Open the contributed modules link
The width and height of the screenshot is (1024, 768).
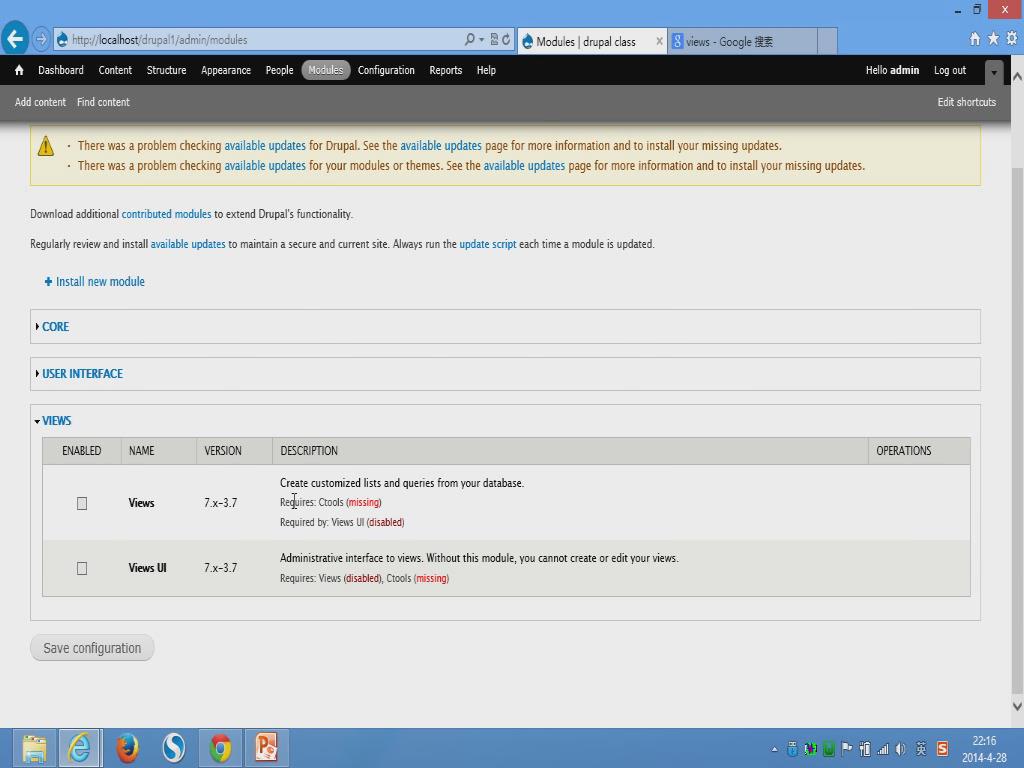click(167, 214)
